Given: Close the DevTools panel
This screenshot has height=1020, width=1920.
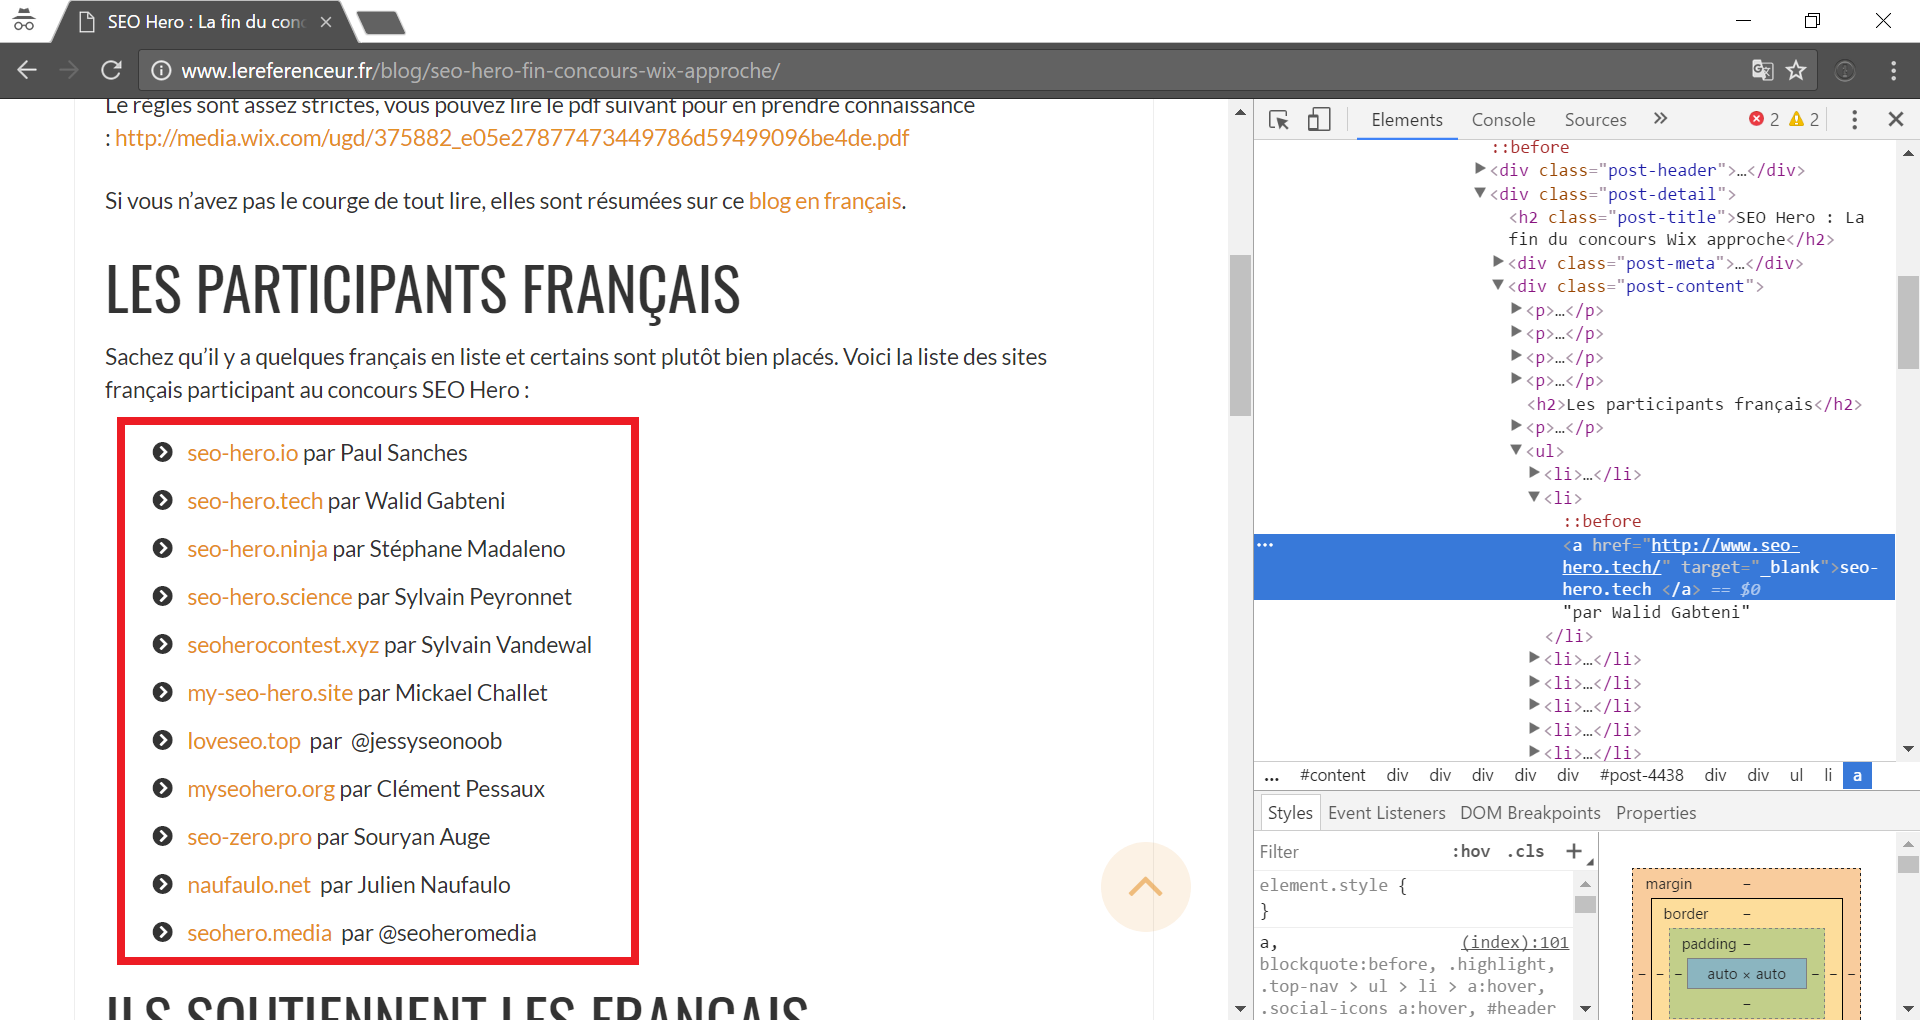Looking at the screenshot, I should point(1895,119).
